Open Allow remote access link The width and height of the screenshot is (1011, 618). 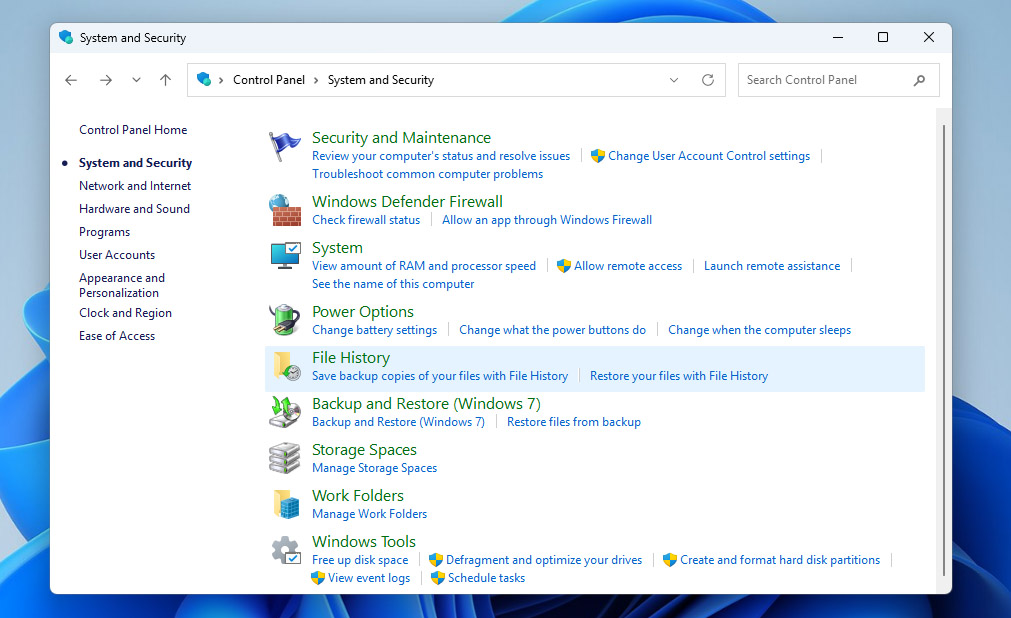click(627, 266)
